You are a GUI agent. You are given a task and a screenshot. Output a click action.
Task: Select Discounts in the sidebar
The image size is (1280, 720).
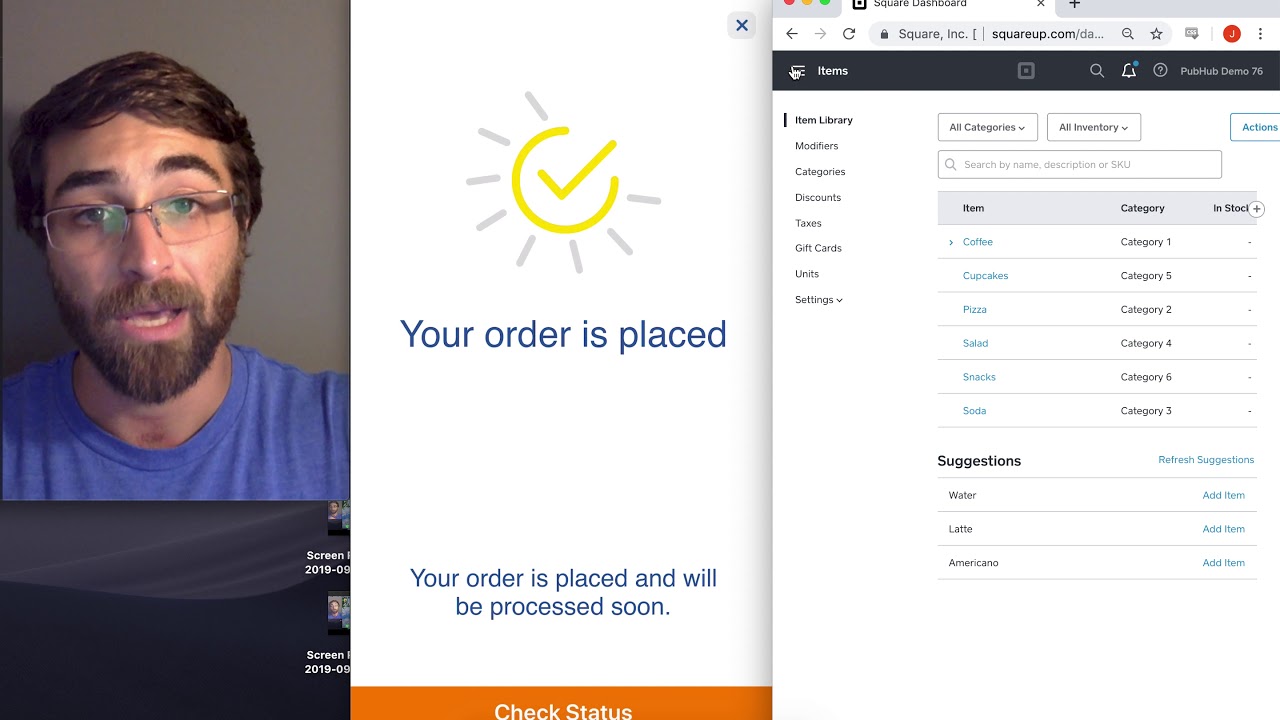(x=818, y=198)
